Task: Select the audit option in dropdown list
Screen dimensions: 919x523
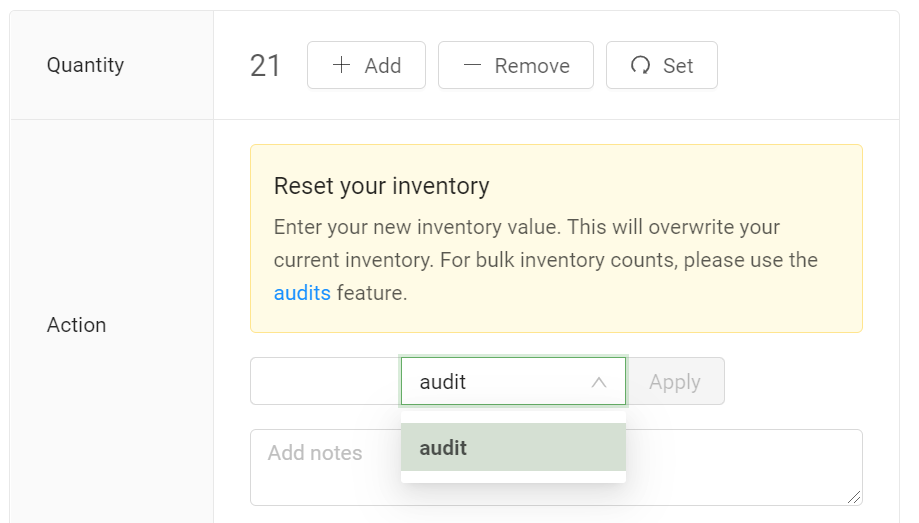Action: click(513, 447)
